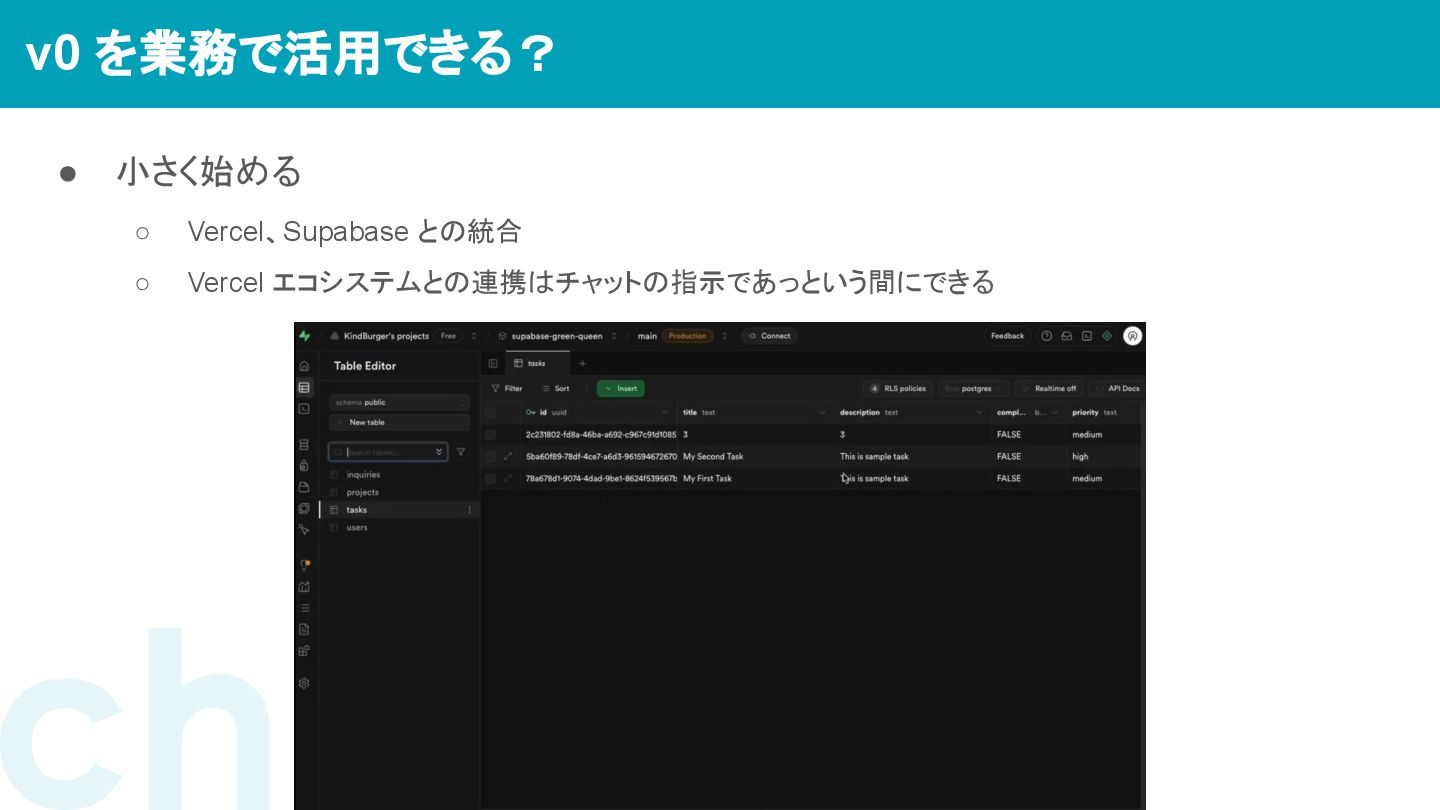The width and height of the screenshot is (1440, 810).
Task: Open the completed column header menu
Action: (x=1054, y=412)
